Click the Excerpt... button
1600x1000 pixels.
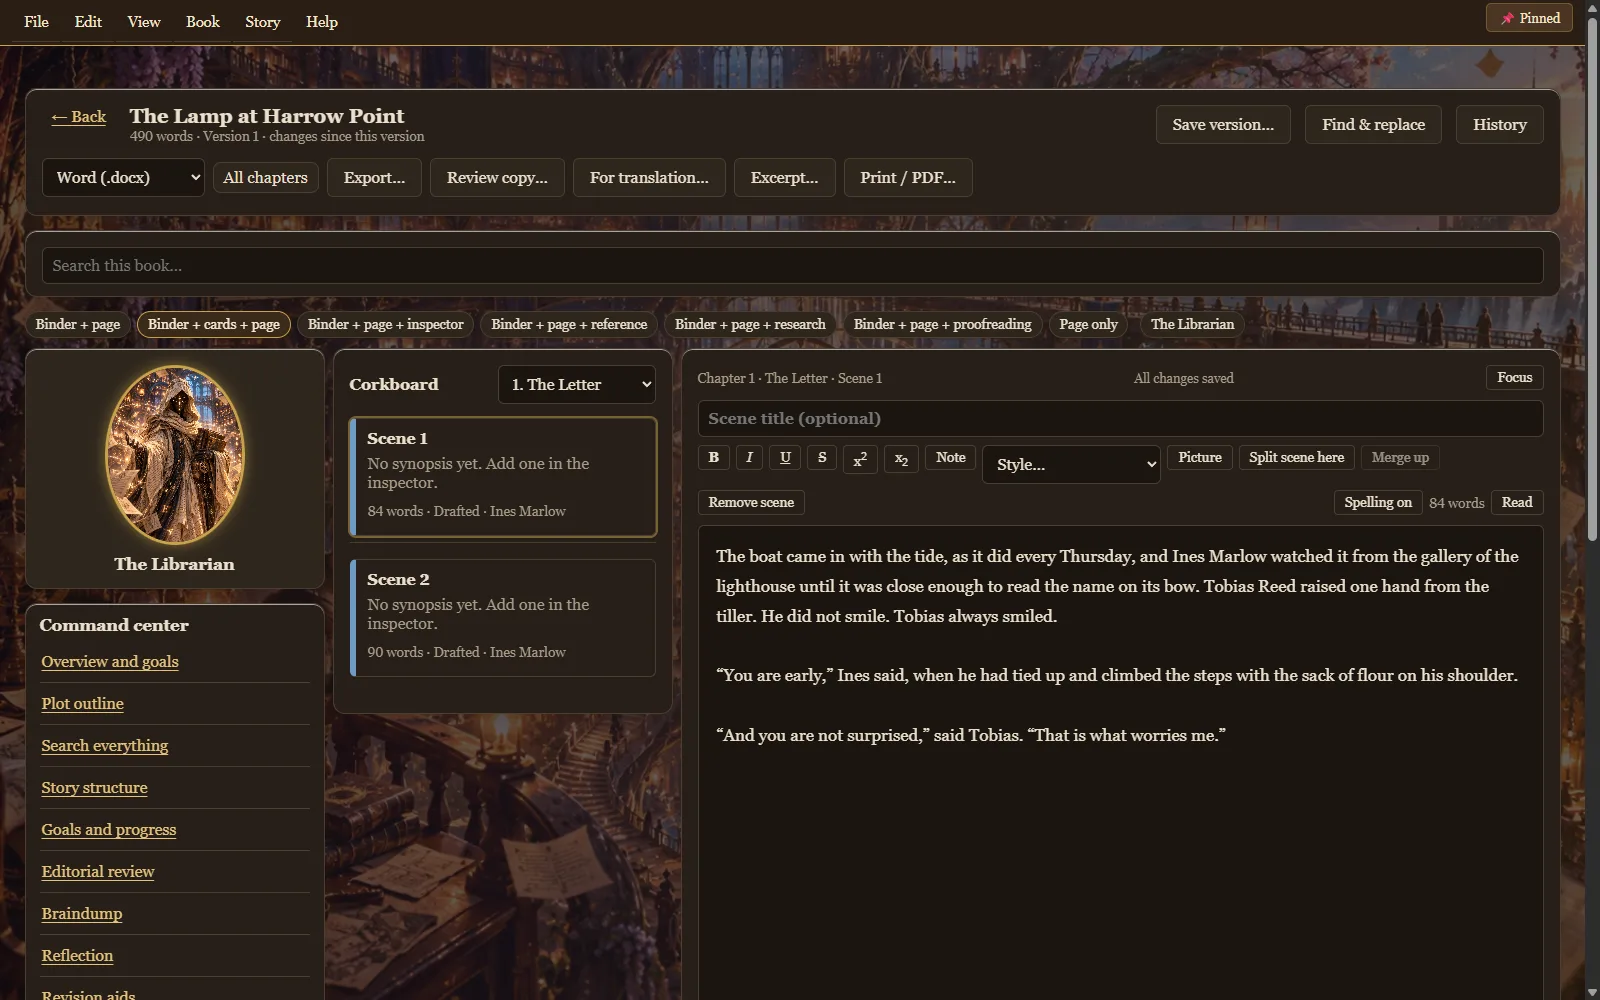click(785, 177)
